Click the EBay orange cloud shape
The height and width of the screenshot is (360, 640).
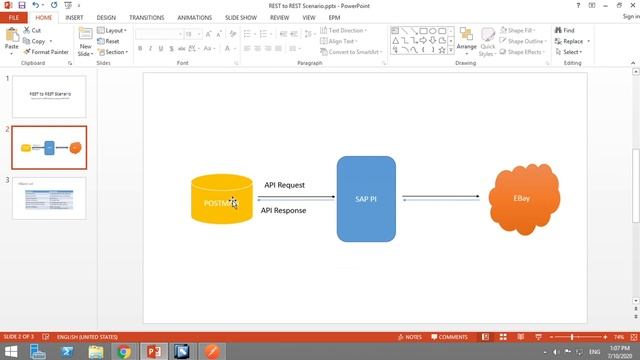tap(524, 199)
